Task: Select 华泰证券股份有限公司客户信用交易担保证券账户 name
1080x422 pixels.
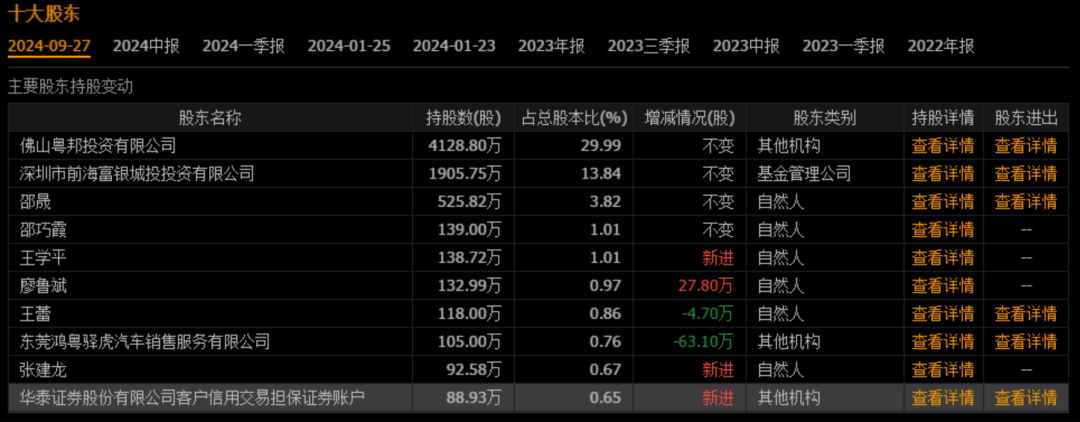Action: tap(191, 397)
